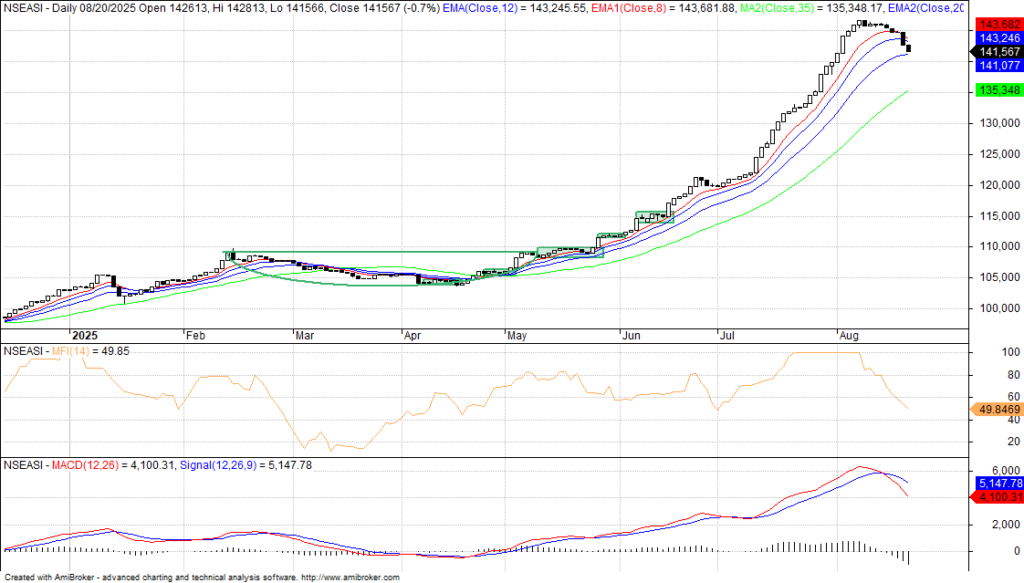
Task: Click the black 141,567 close price marker
Action: point(996,52)
